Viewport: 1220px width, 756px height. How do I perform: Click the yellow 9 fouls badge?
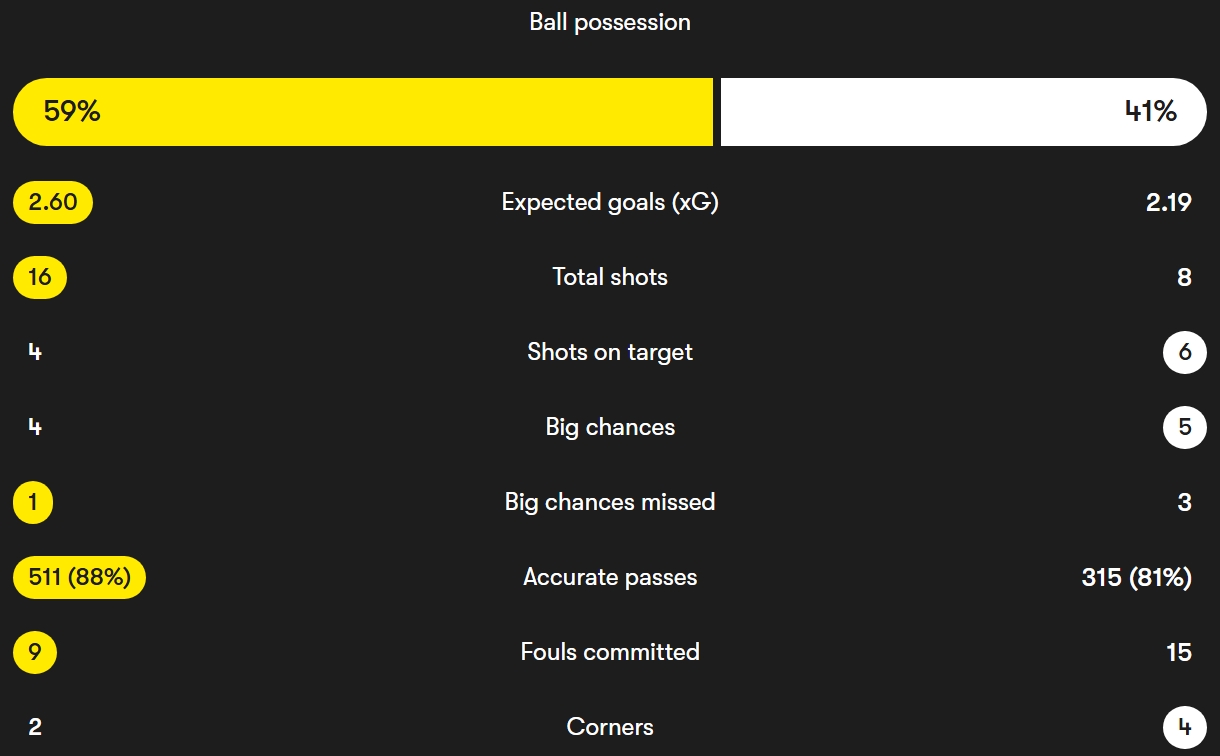(x=35, y=652)
